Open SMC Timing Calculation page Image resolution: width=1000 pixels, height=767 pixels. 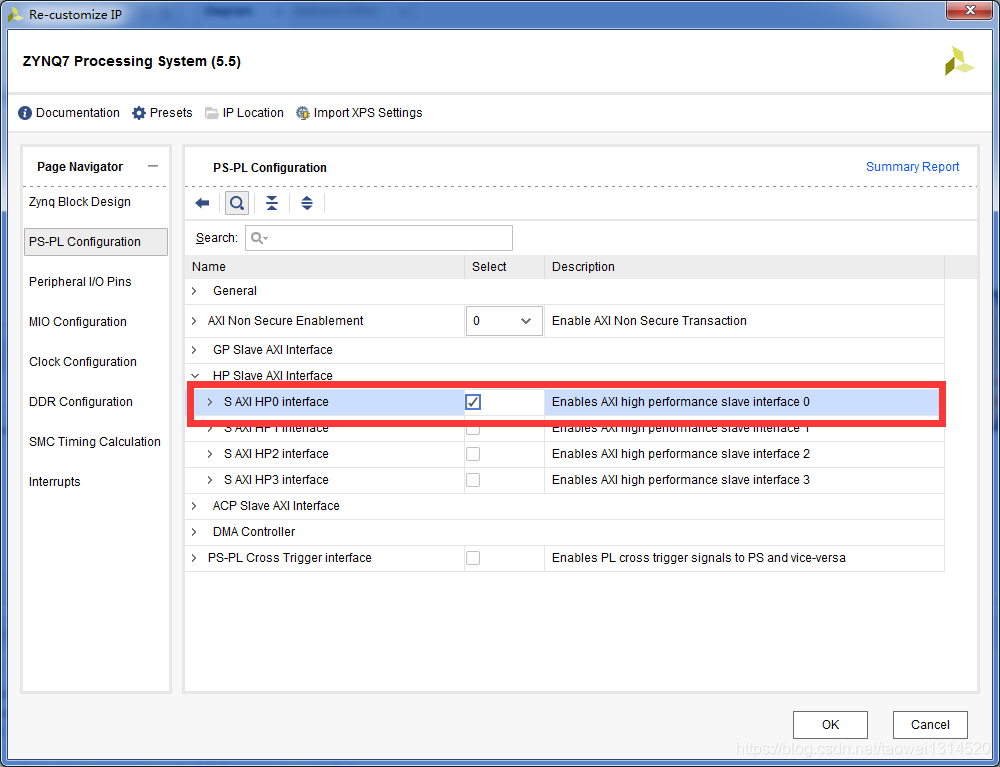click(x=95, y=442)
